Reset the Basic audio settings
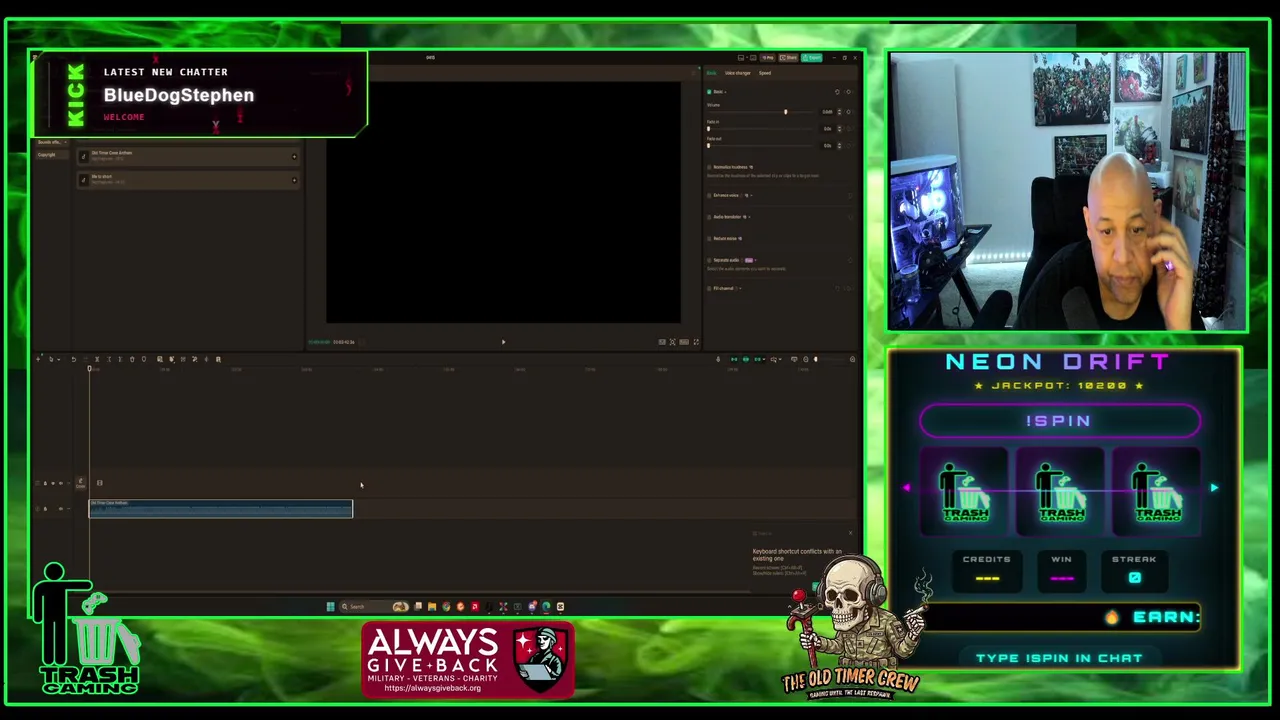This screenshot has height=720, width=1280. (x=837, y=92)
